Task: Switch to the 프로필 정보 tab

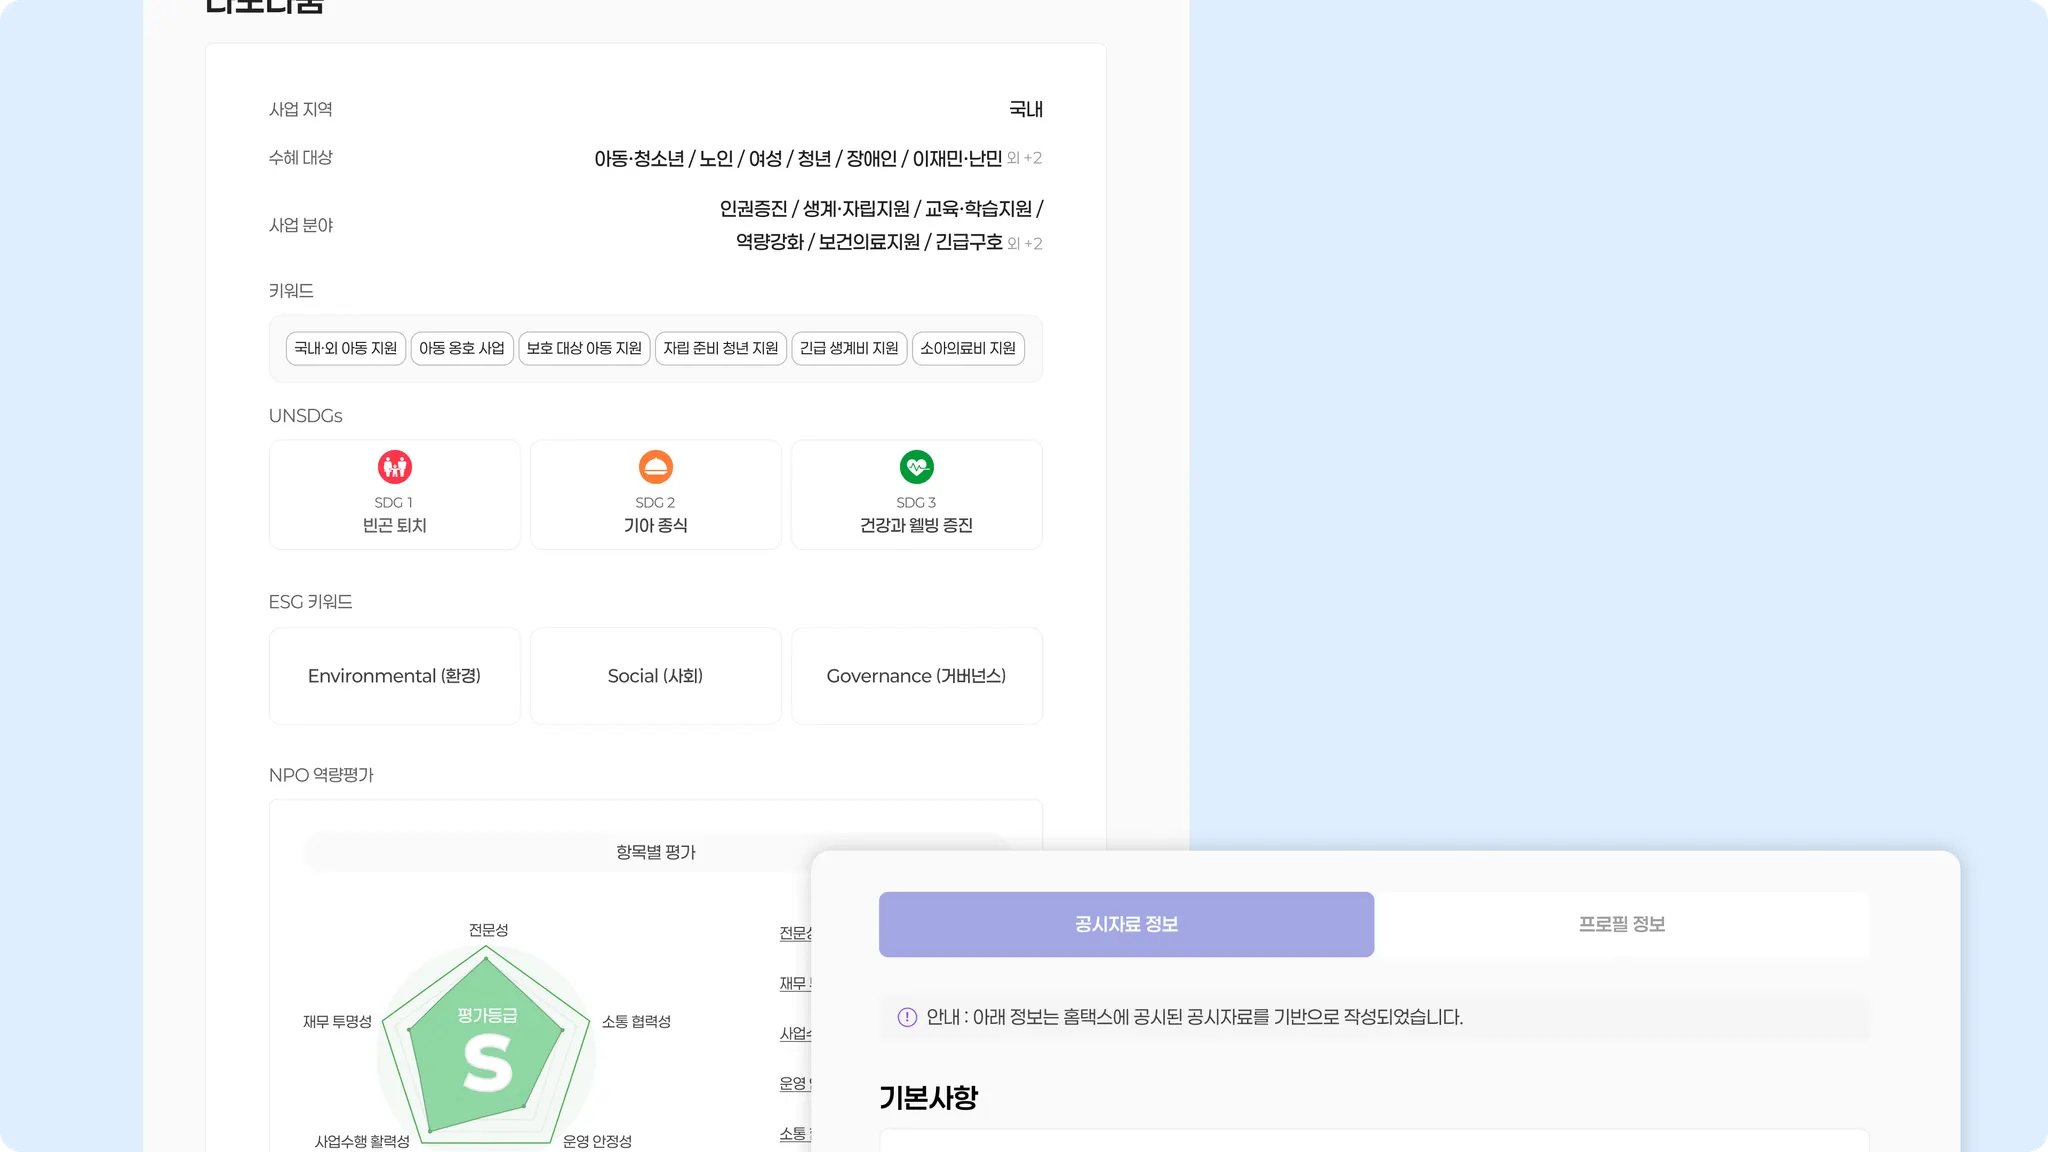Action: pyautogui.click(x=1621, y=924)
